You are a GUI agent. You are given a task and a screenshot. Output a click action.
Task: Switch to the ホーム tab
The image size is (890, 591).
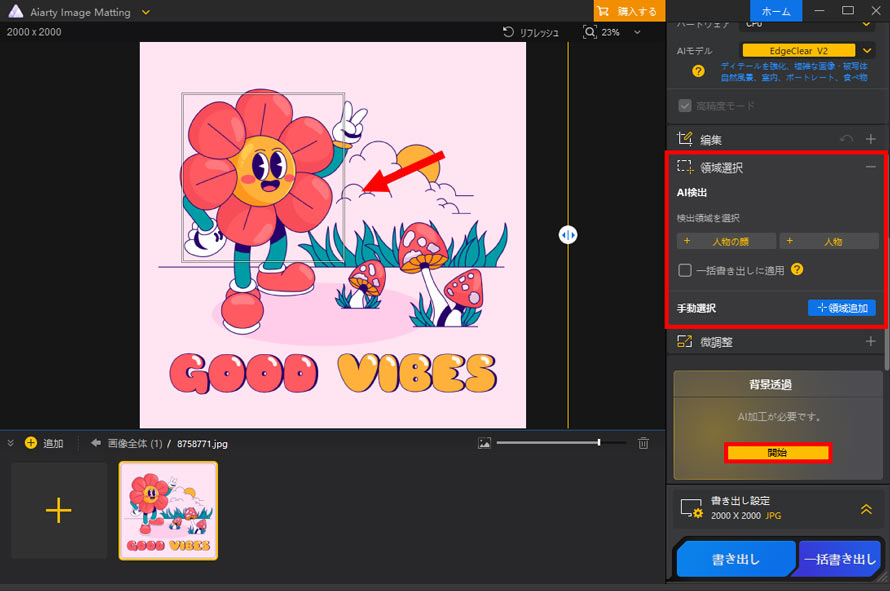pos(776,11)
